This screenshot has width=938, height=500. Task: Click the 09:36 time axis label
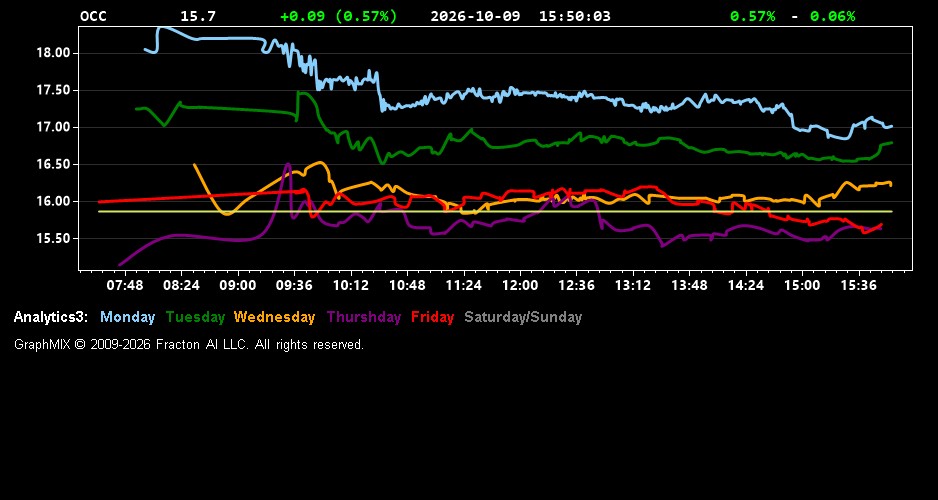(x=294, y=286)
